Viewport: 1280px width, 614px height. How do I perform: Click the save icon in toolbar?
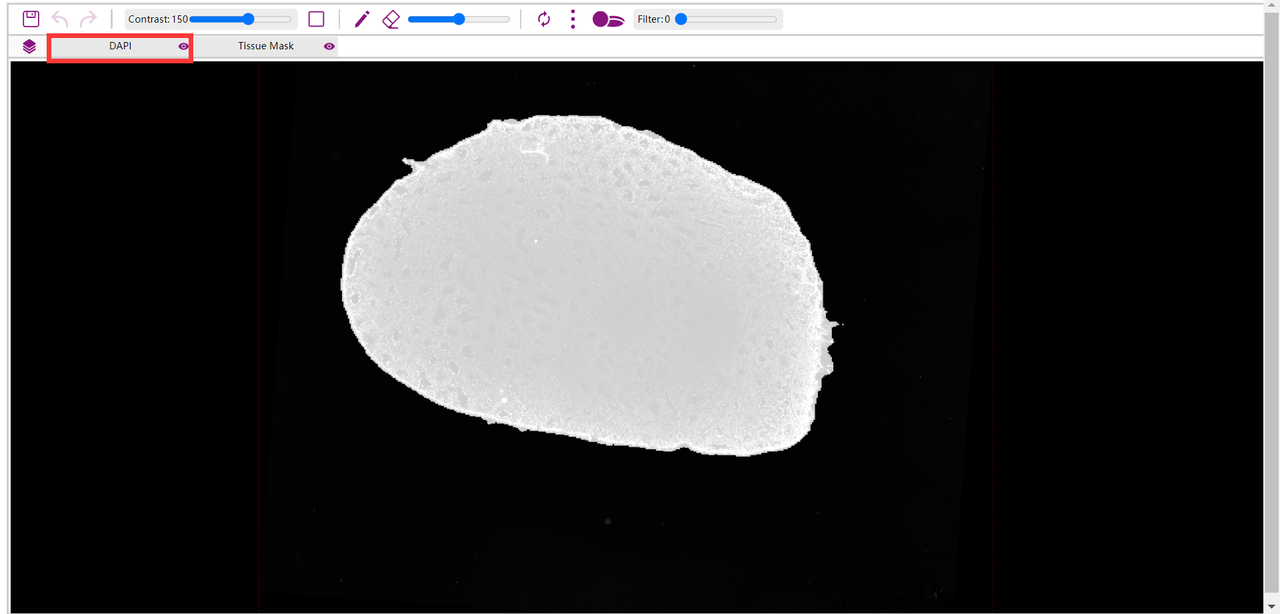tap(31, 19)
